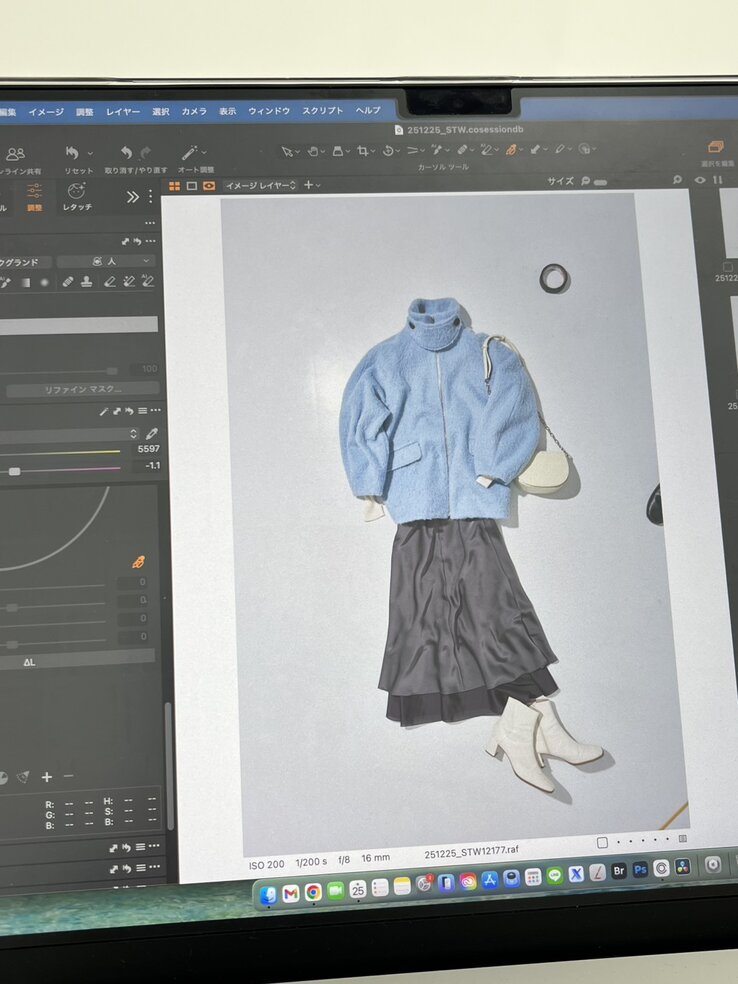Click the 選択を編集 icon

click(716, 147)
